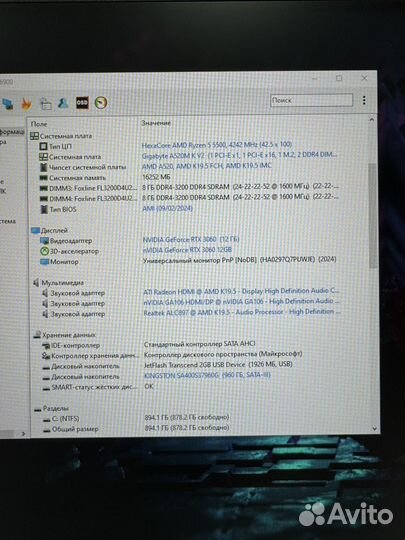This screenshot has height=540, width=405.
Task: Open the flame System Stability Test tool
Action: pos(26,103)
